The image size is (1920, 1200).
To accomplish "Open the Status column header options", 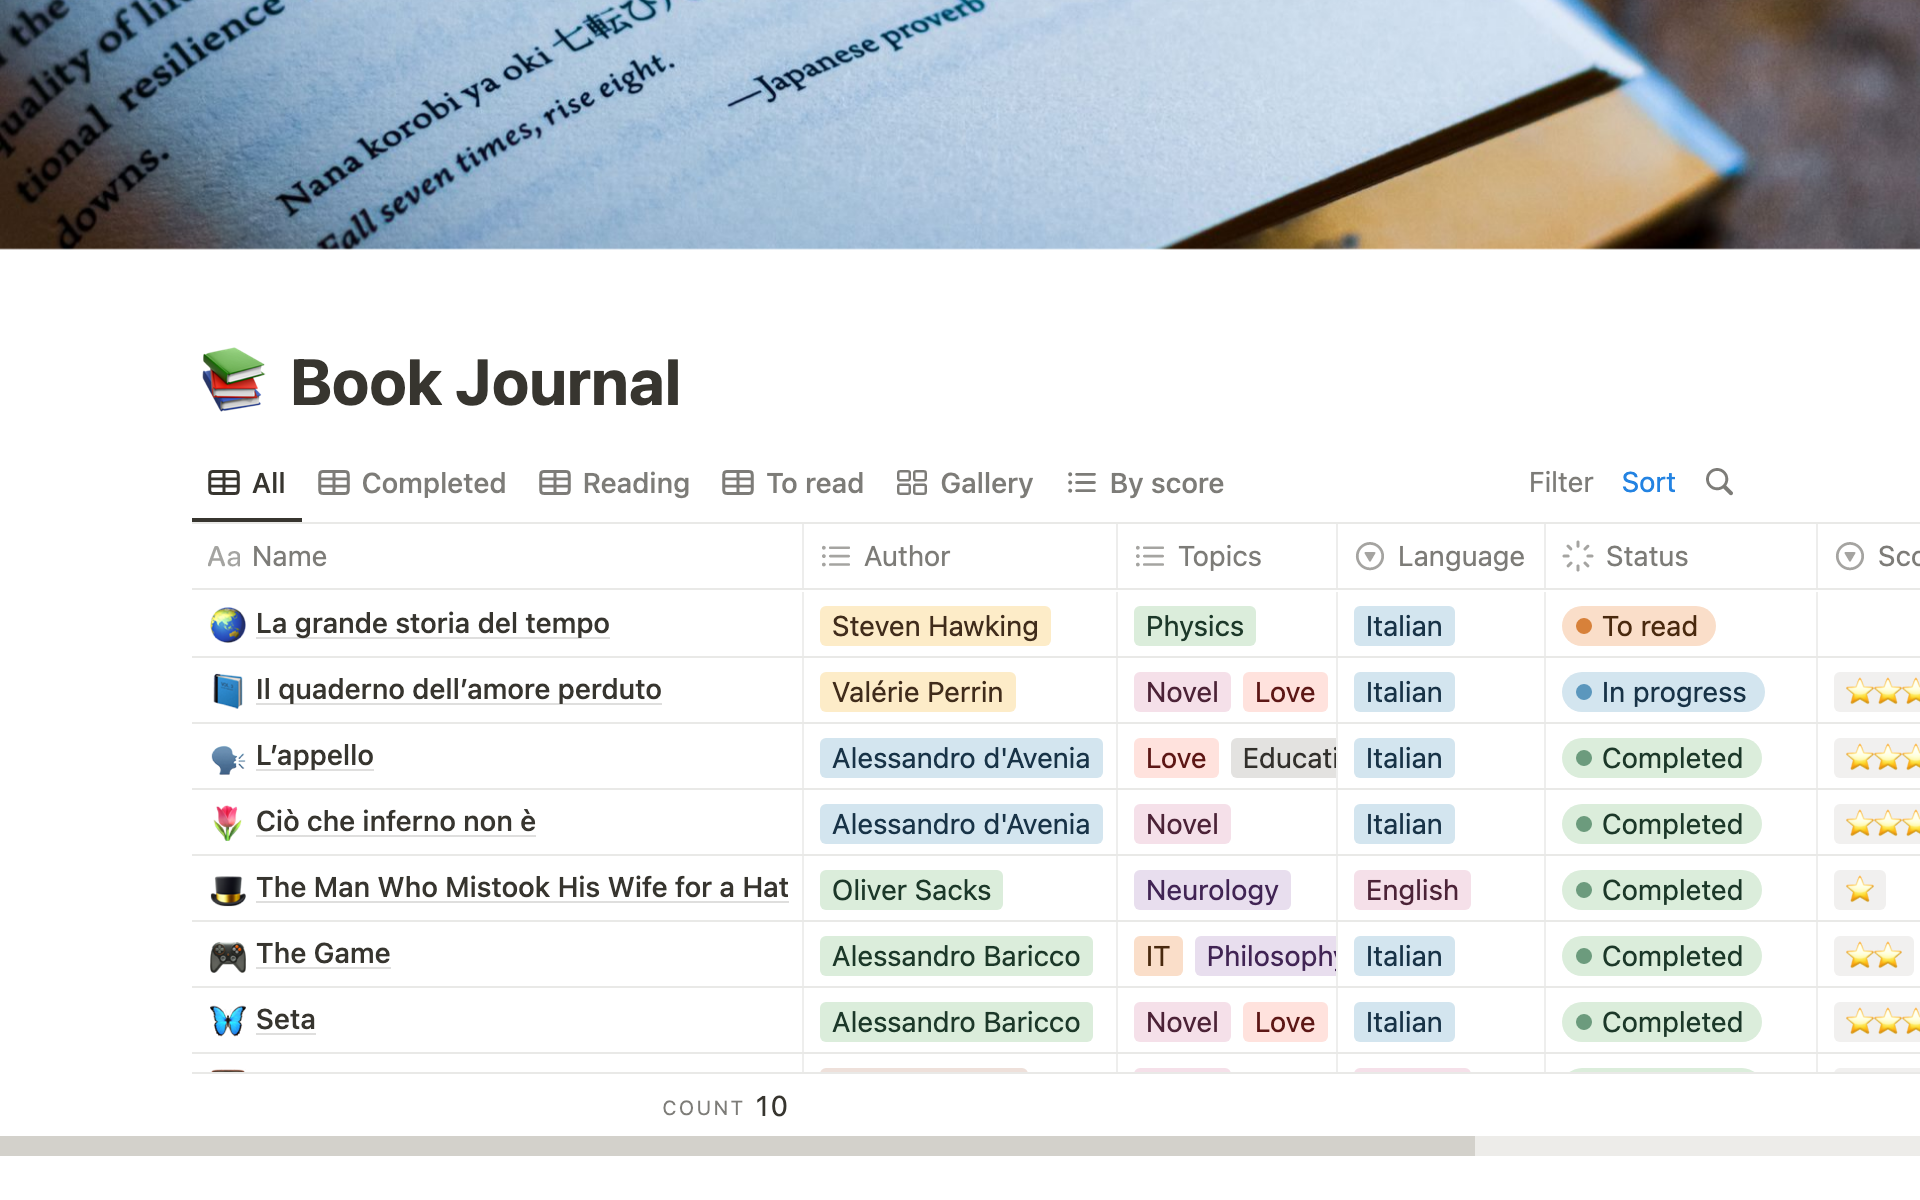I will click(1645, 556).
